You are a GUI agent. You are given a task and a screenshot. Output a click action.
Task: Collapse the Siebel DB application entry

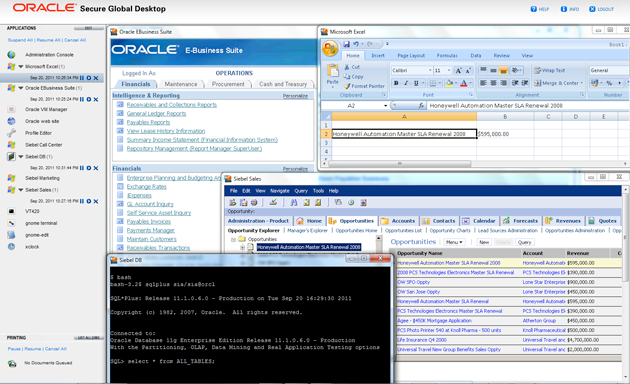click(20, 157)
